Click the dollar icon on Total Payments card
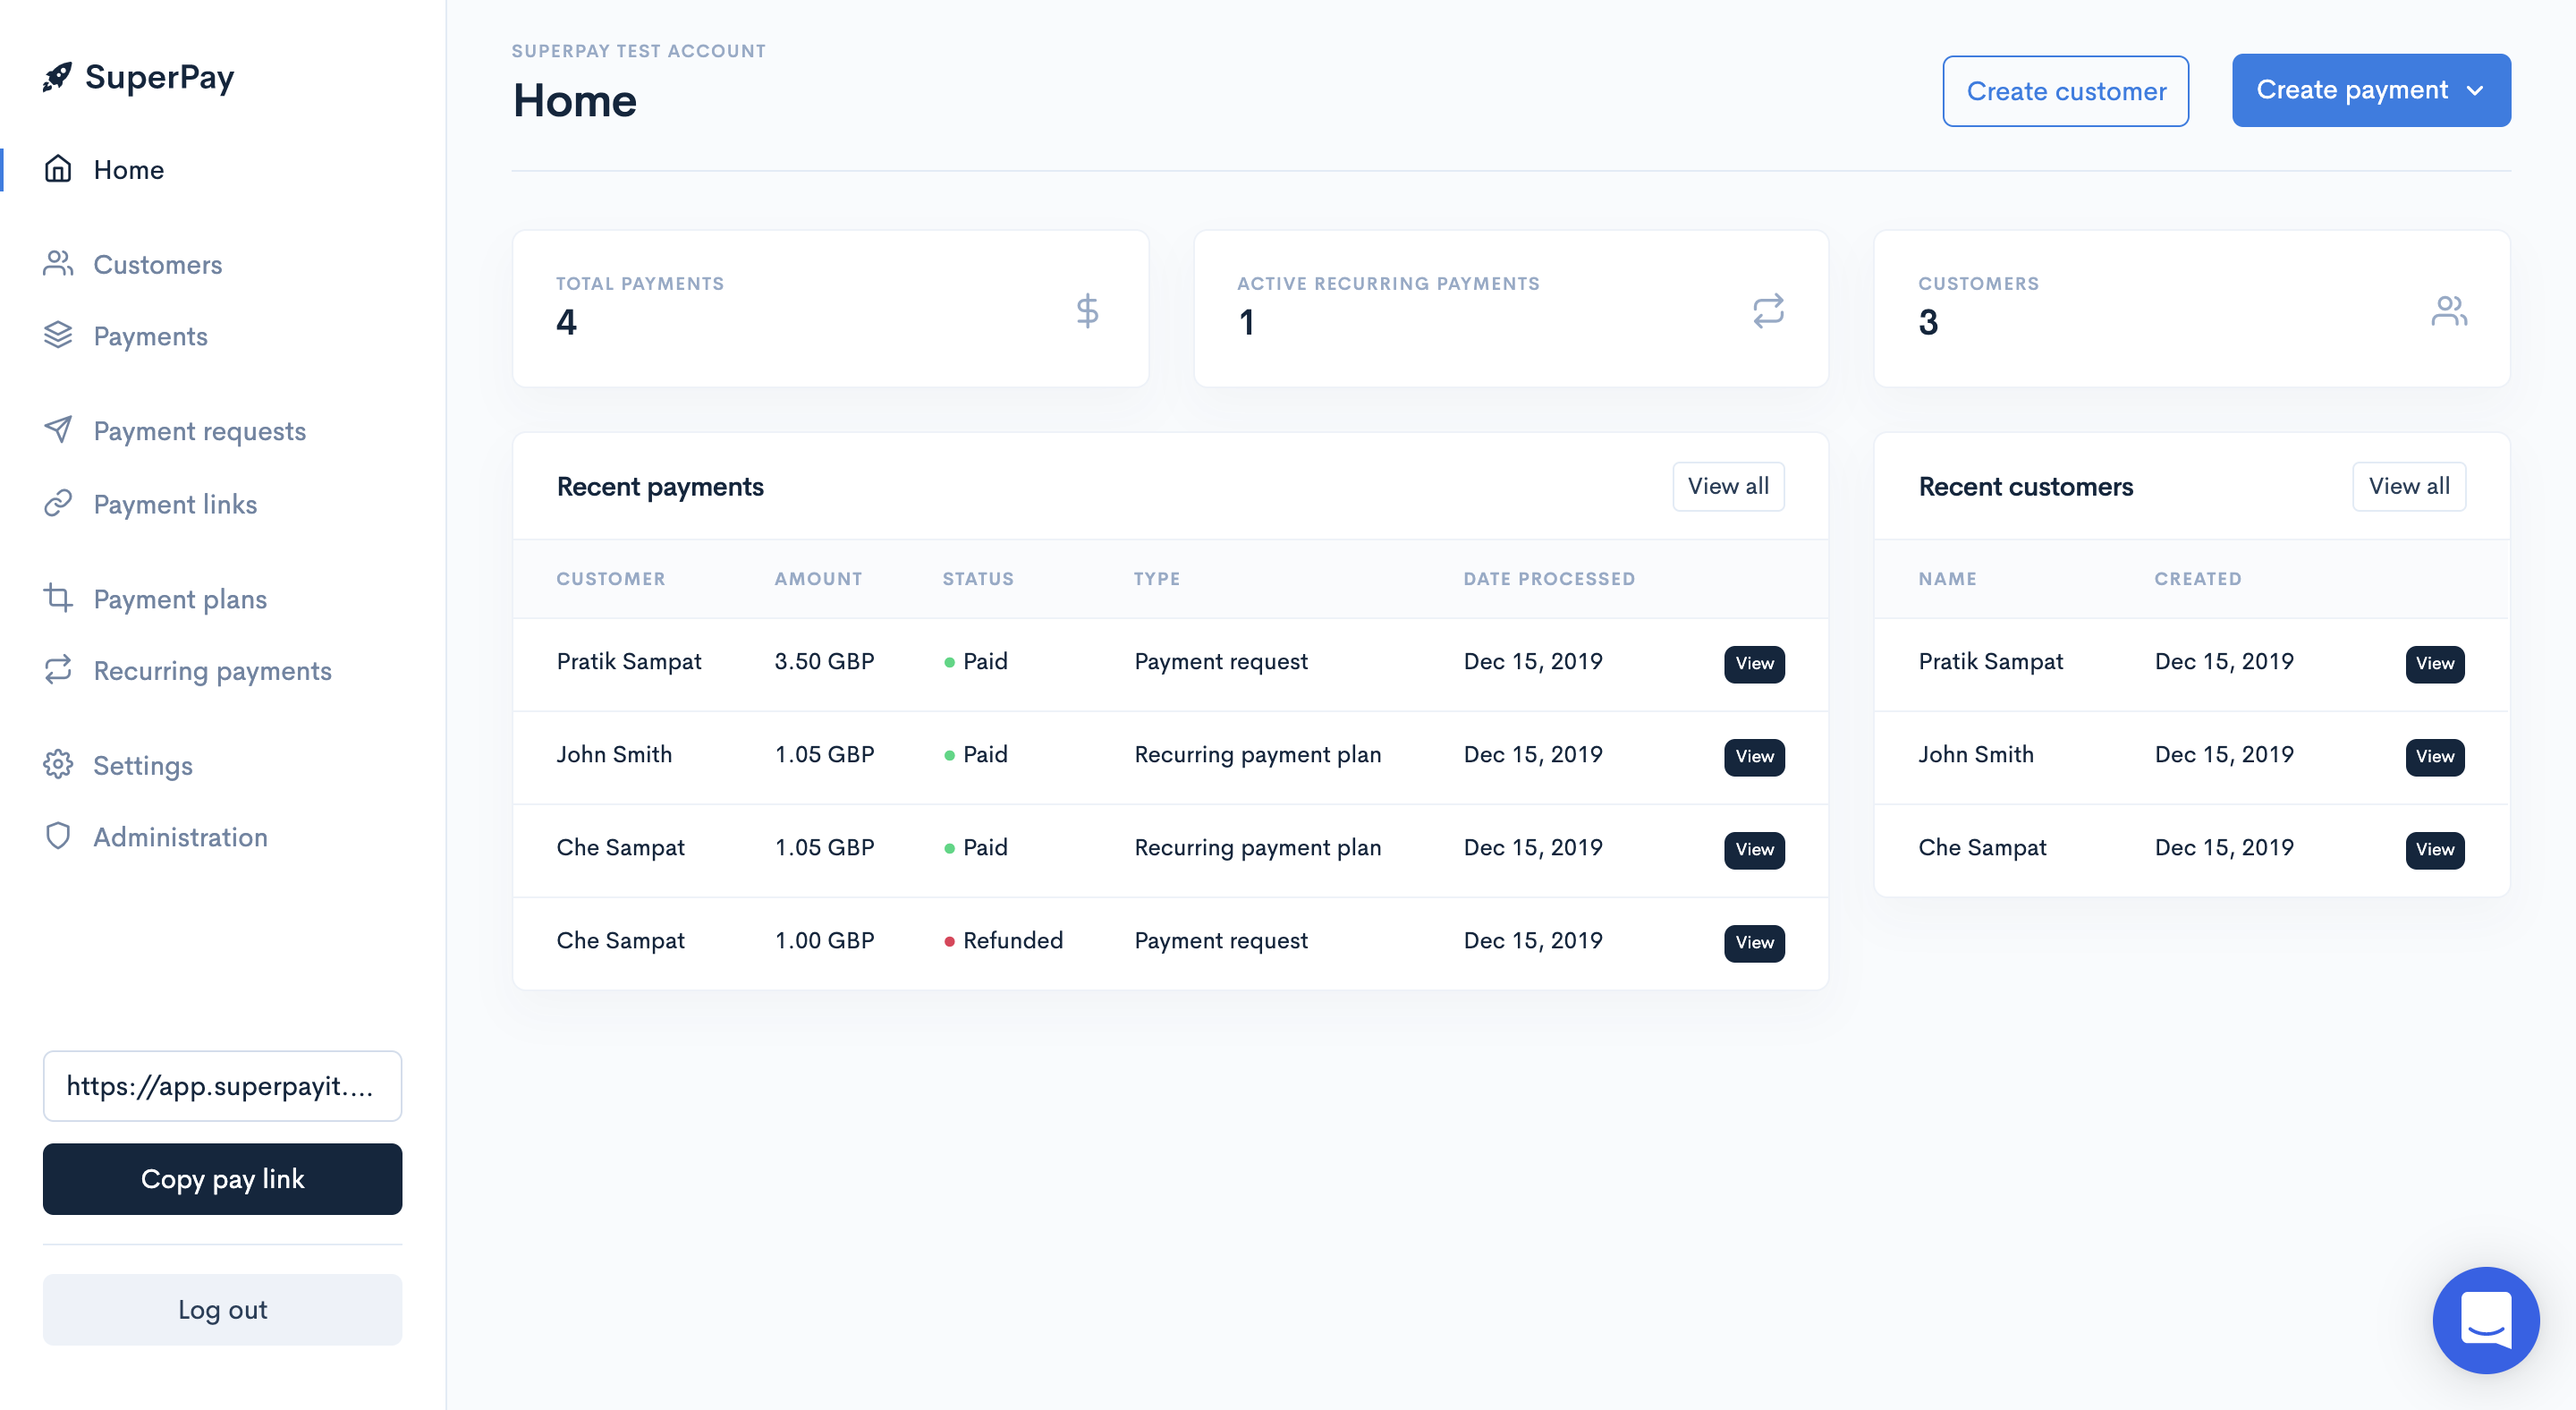Image resolution: width=2576 pixels, height=1410 pixels. (1088, 310)
